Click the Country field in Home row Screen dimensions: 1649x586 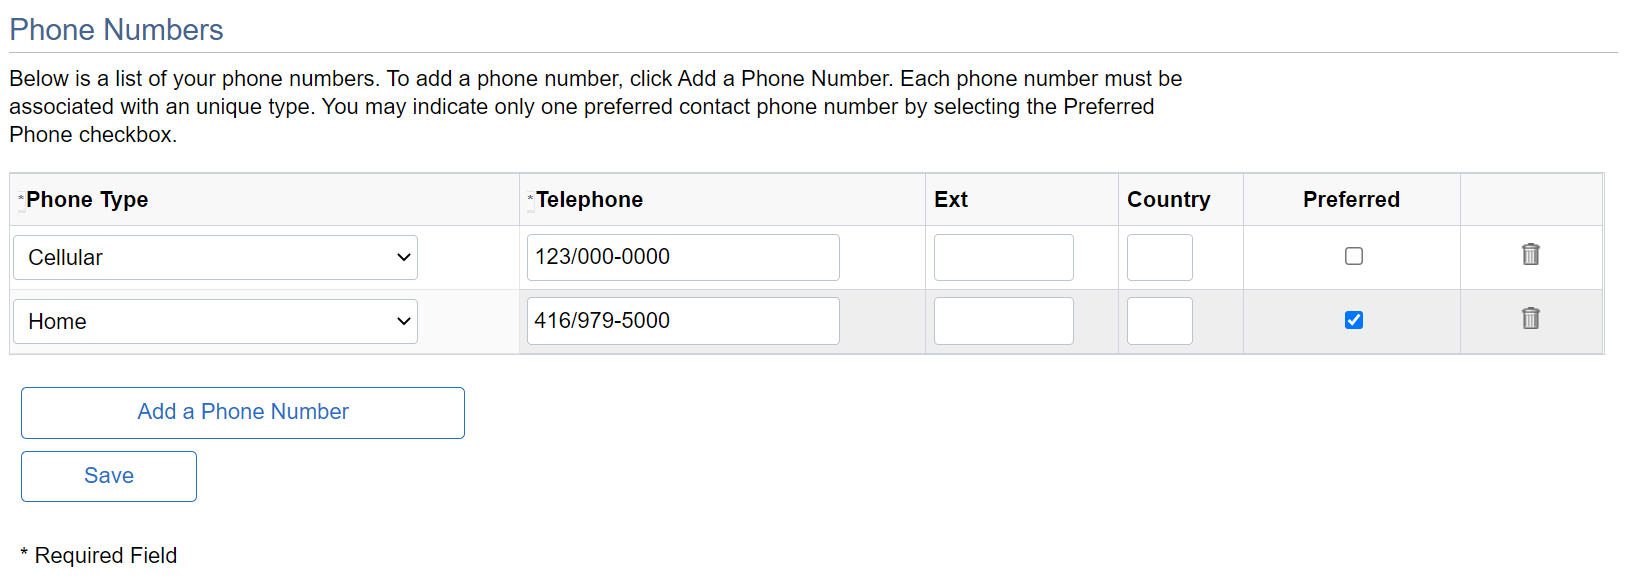1159,321
